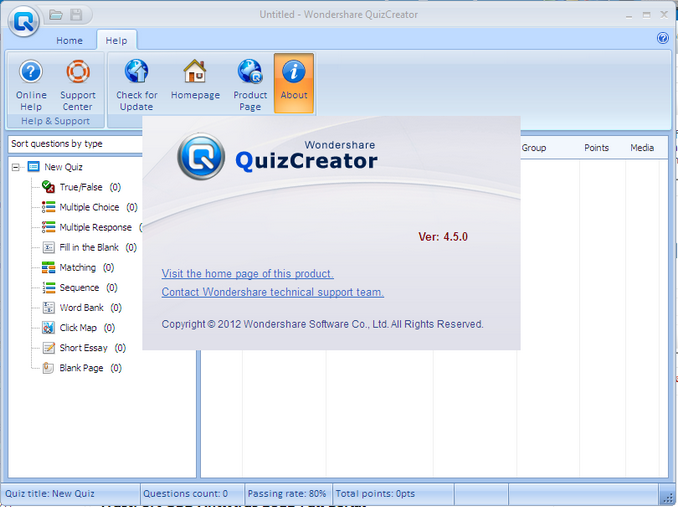The width and height of the screenshot is (678, 507).
Task: Select the Short Essay question type
Action: click(x=83, y=348)
